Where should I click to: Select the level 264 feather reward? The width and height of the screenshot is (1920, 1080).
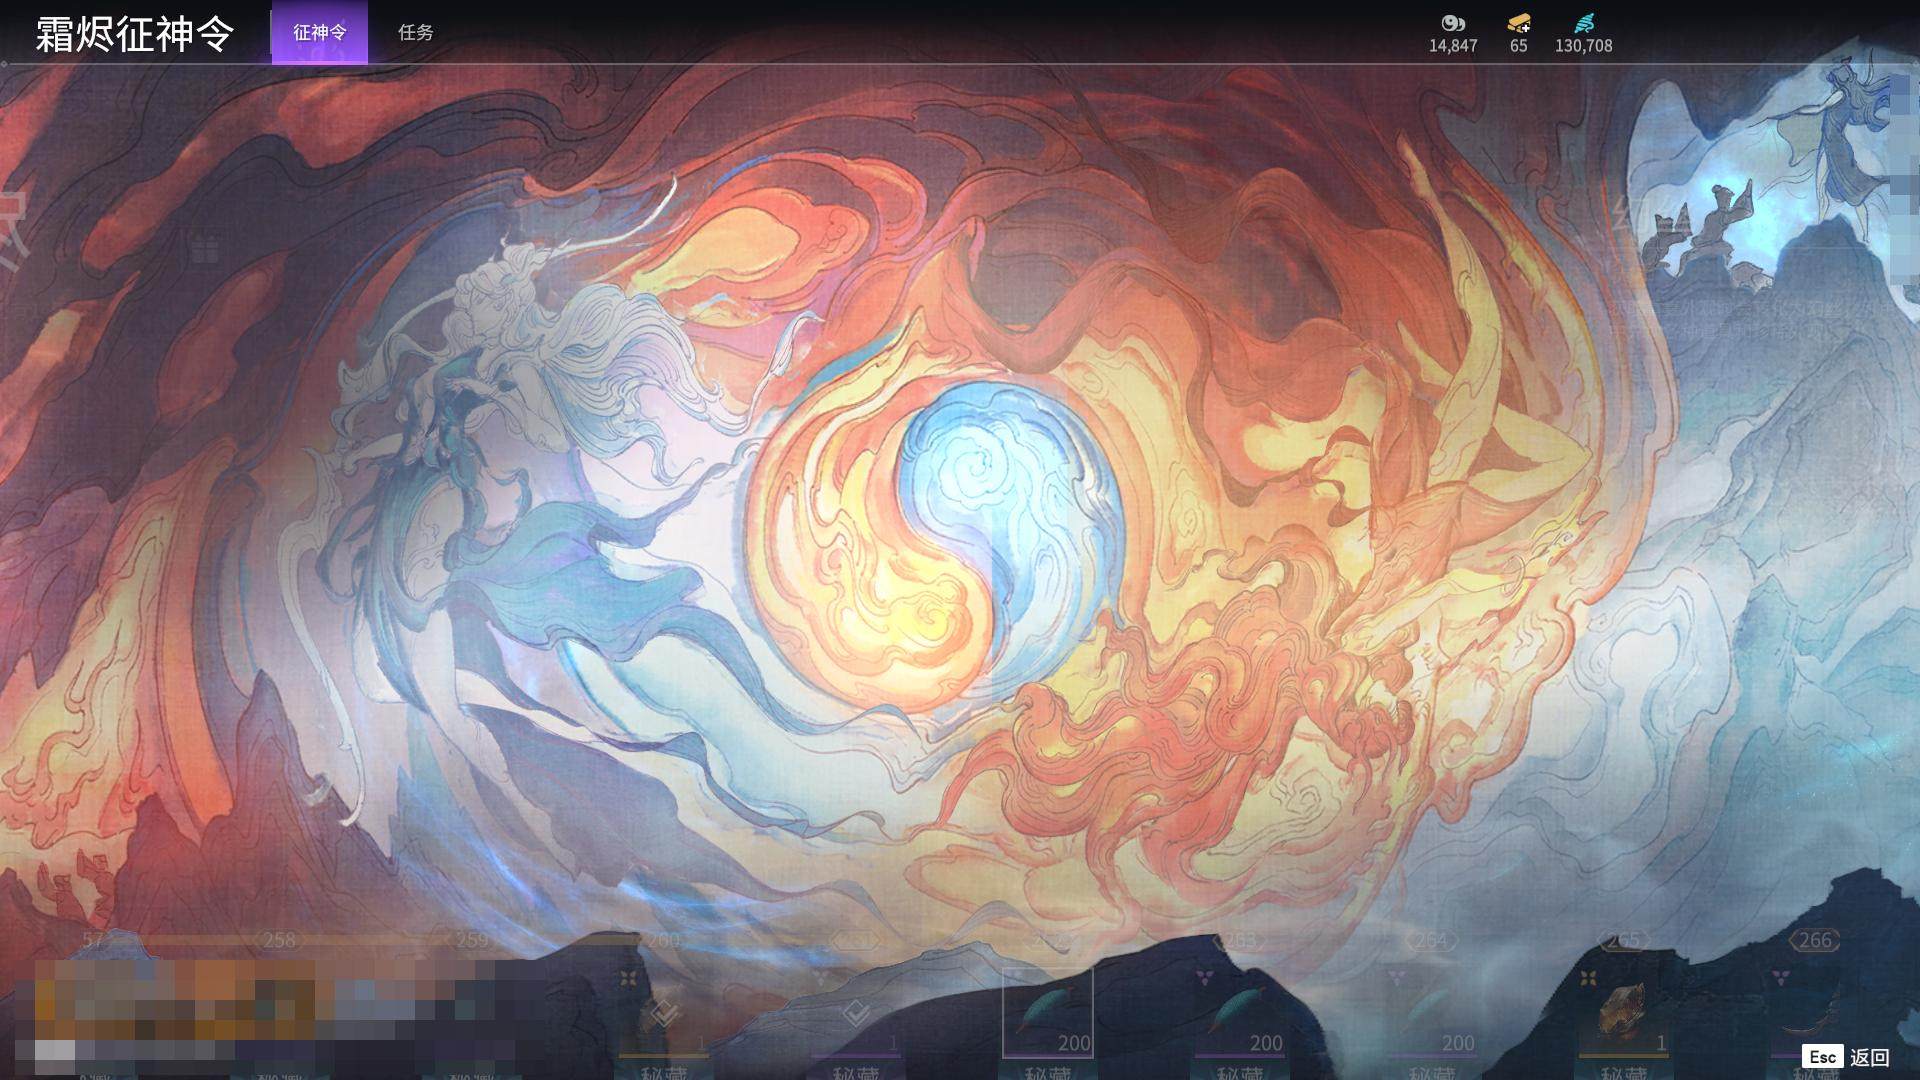(x=1431, y=1012)
